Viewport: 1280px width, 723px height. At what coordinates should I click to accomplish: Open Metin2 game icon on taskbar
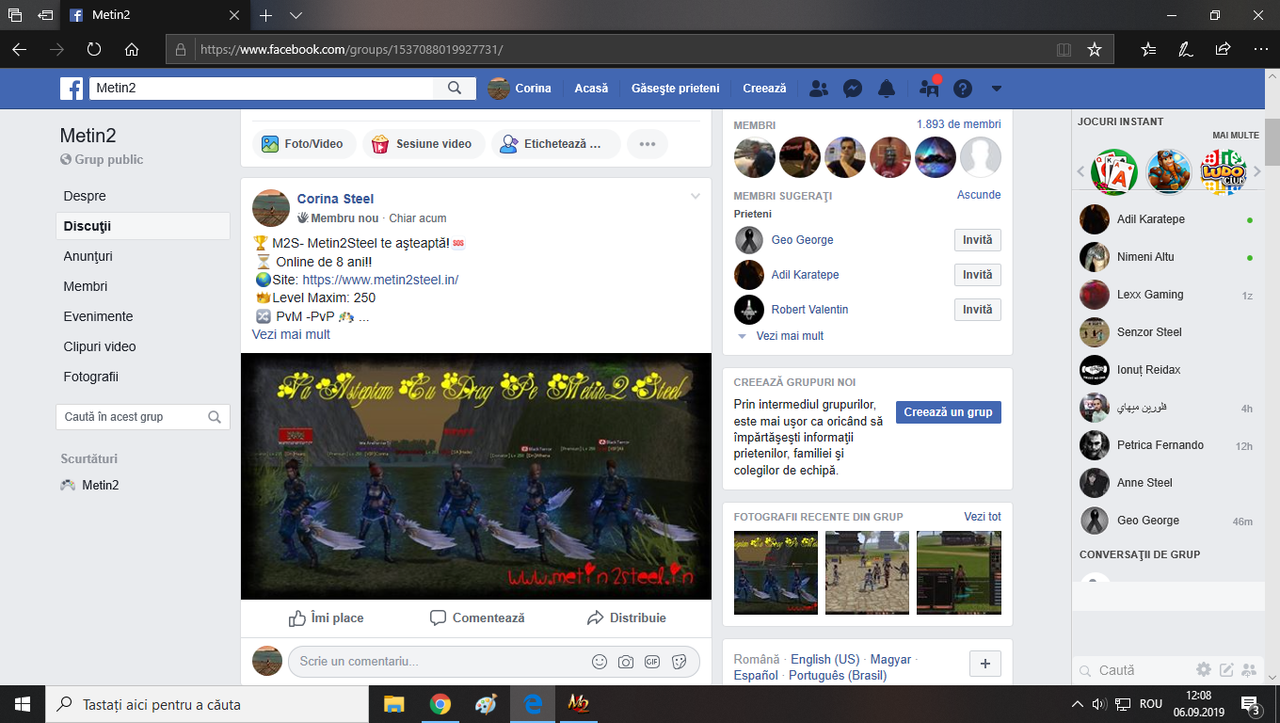click(x=578, y=705)
